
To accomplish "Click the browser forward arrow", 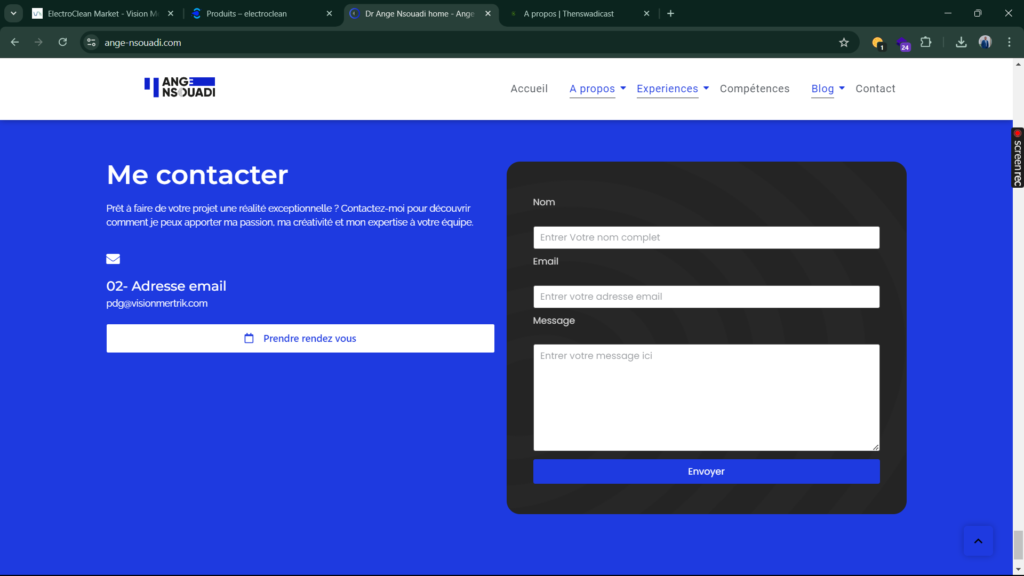I will click(x=39, y=42).
